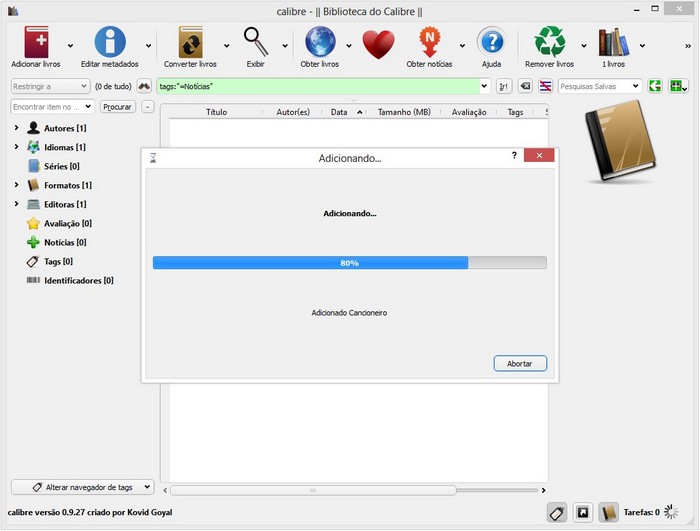The height and width of the screenshot is (531, 700).
Task: Click the book cover thumbnail
Action: [621, 141]
